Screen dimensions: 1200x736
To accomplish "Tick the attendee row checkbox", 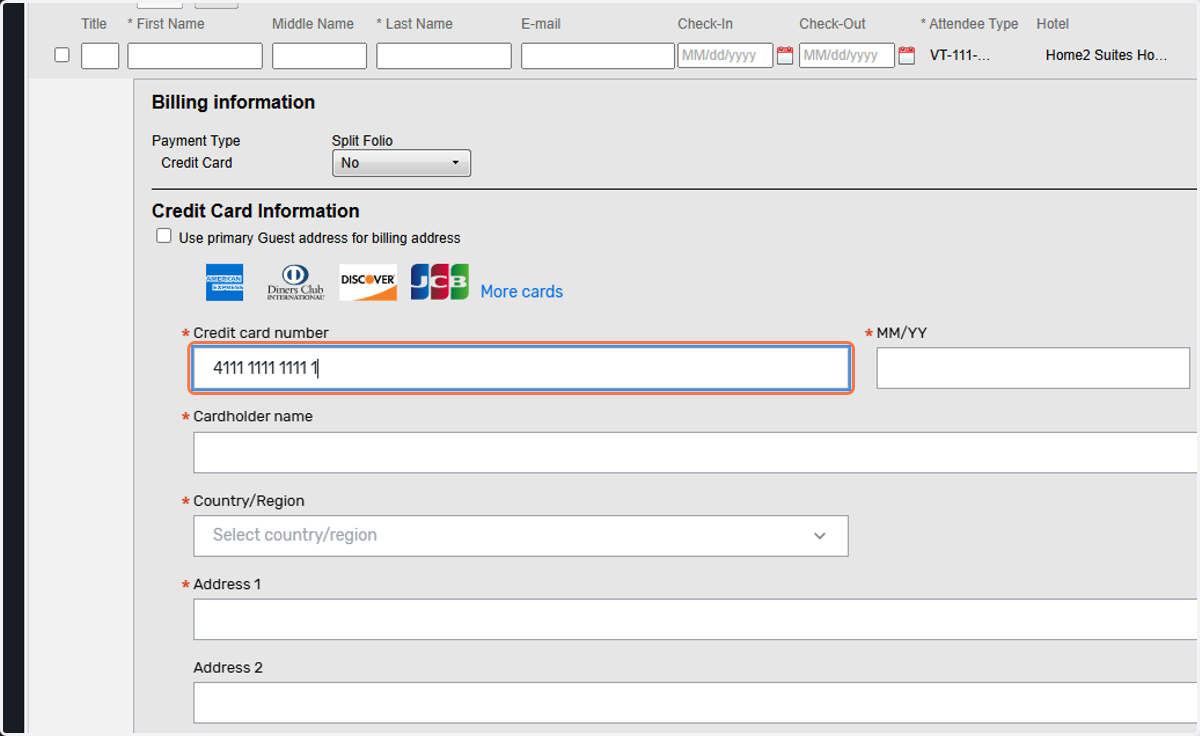I will 62,55.
